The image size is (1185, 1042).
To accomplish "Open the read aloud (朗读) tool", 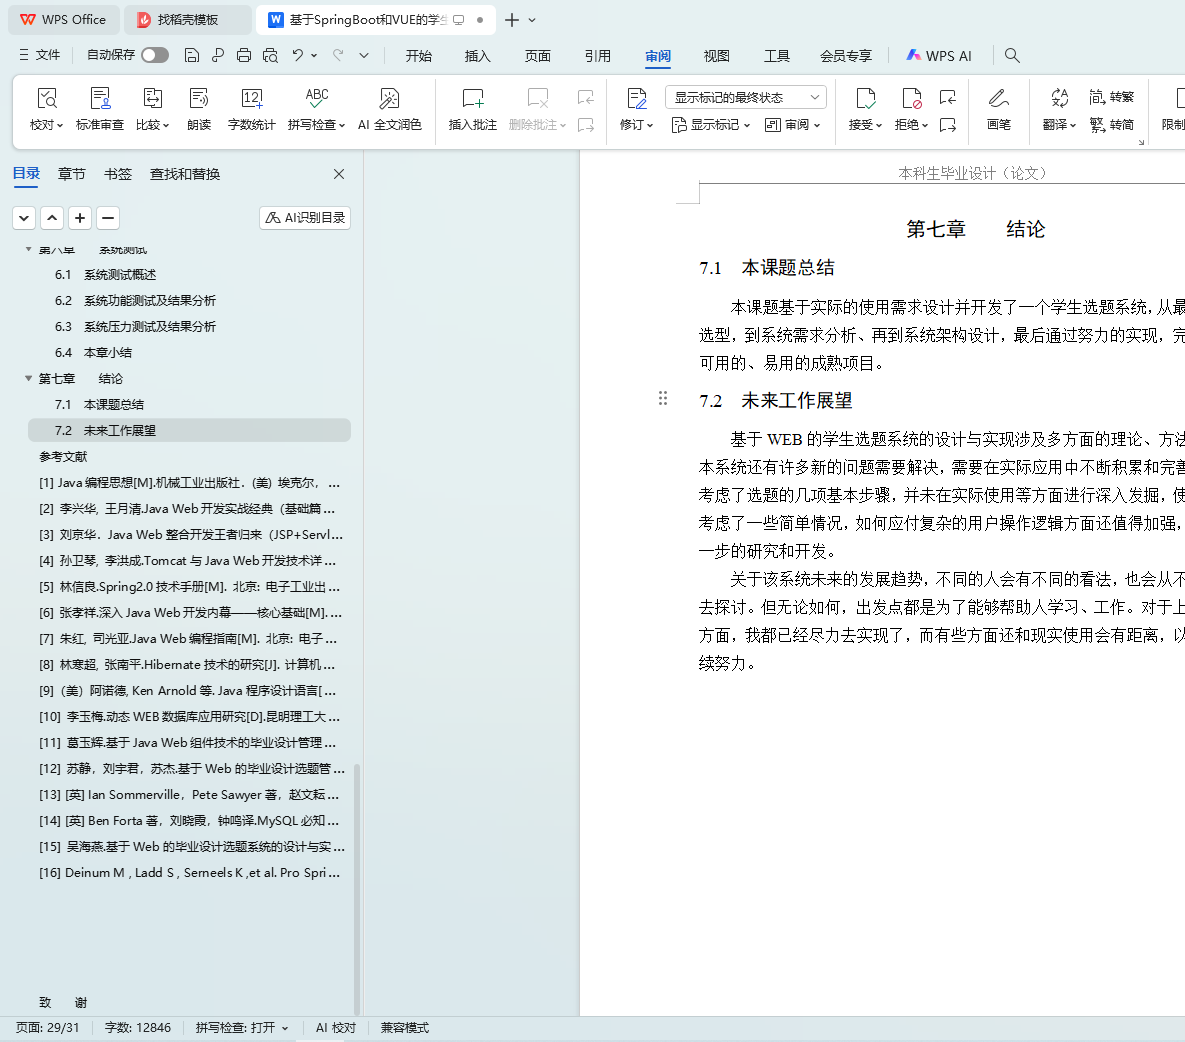I will coord(199,99).
